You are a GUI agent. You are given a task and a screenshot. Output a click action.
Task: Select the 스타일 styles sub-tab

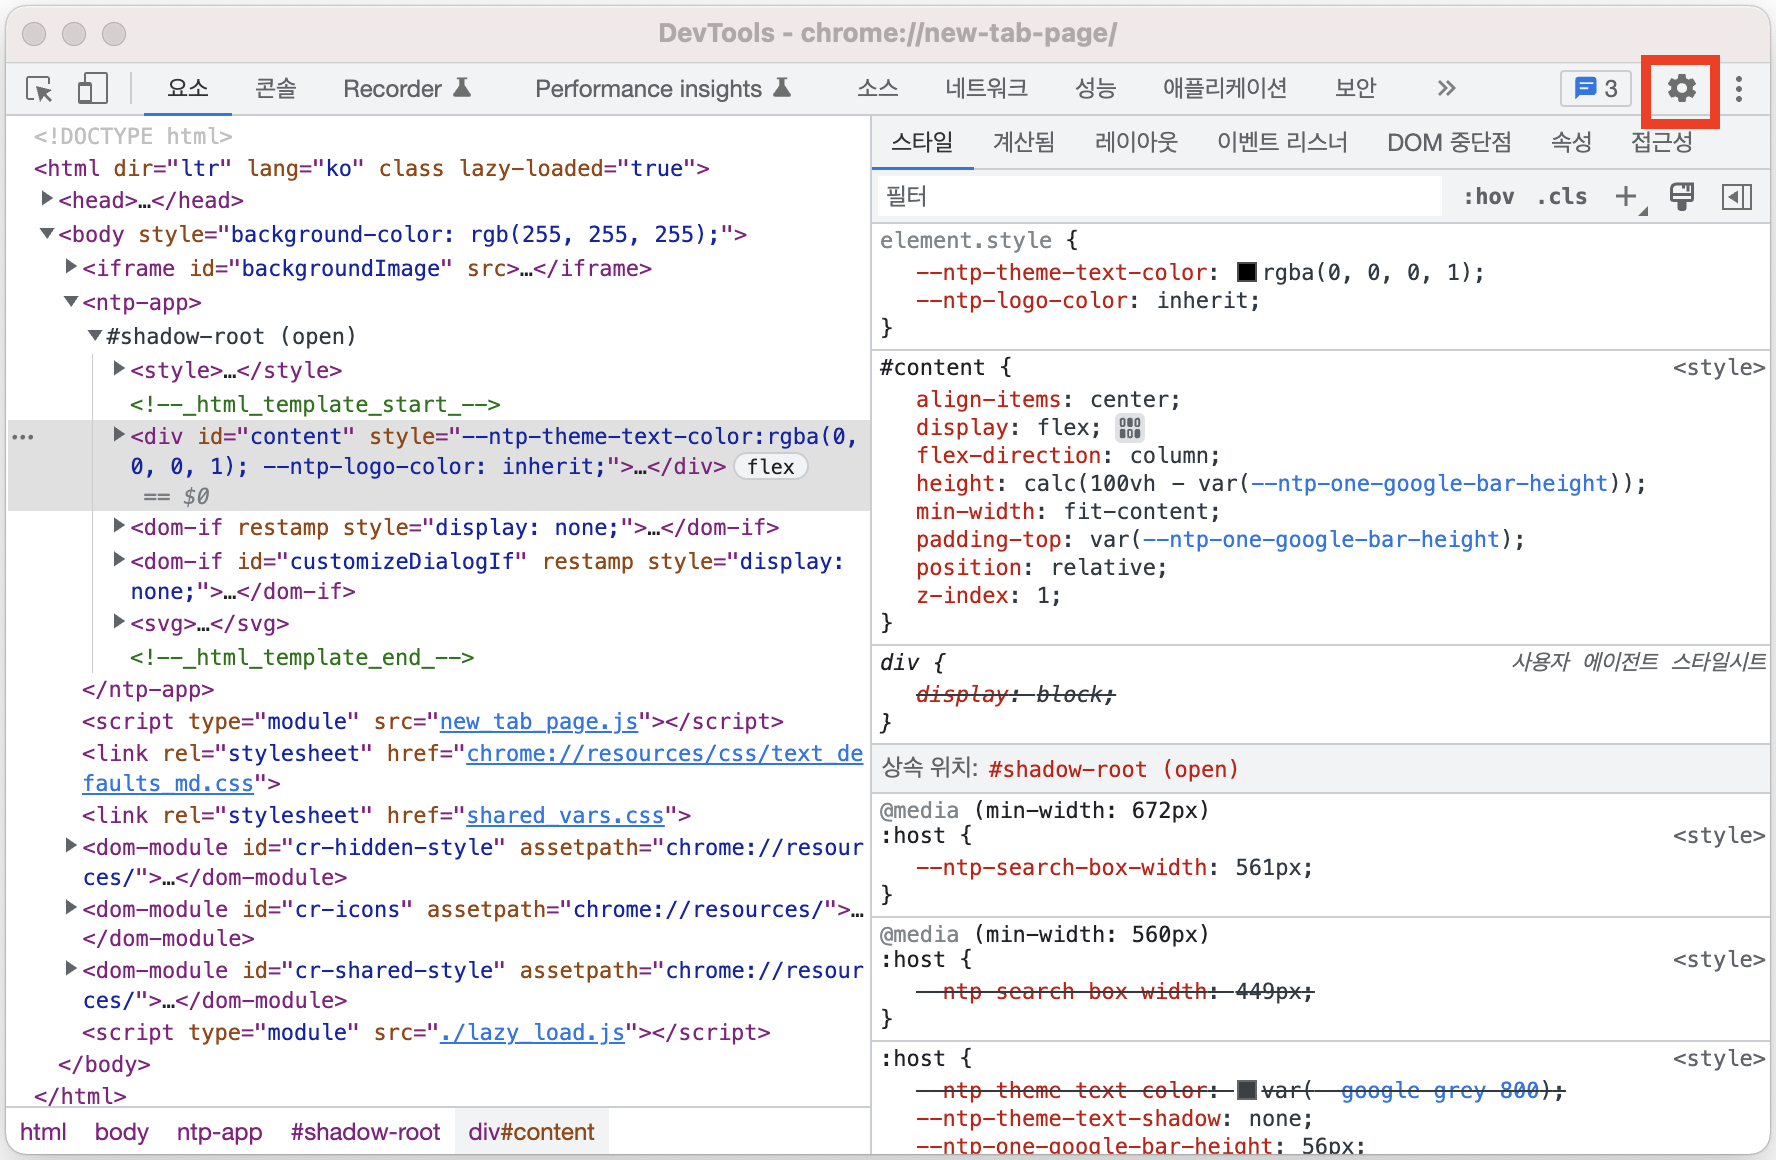[922, 143]
